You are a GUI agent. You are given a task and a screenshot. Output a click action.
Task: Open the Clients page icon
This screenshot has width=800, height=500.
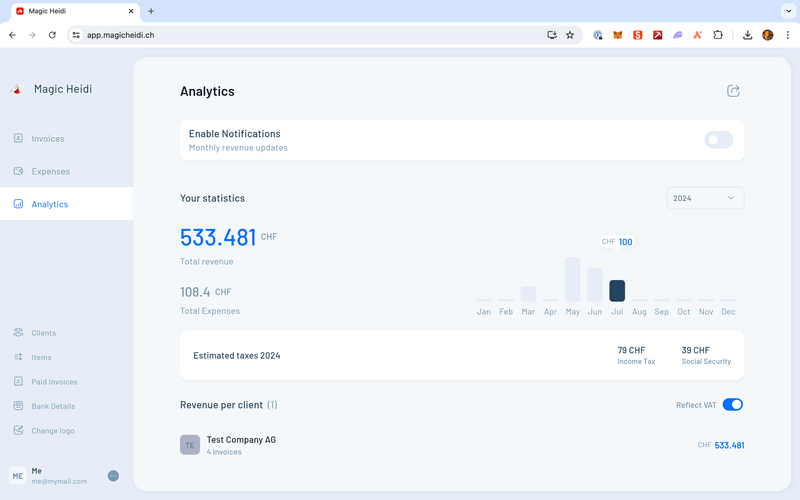pos(18,333)
